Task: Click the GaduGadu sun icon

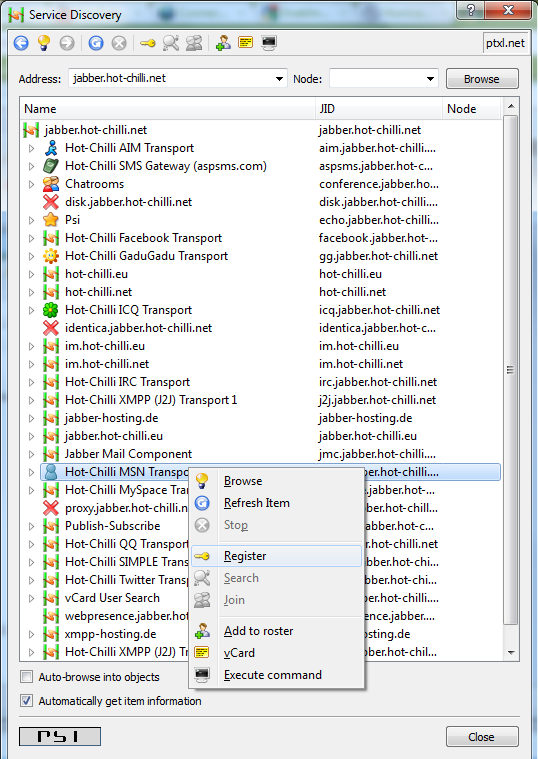Action: coord(51,256)
